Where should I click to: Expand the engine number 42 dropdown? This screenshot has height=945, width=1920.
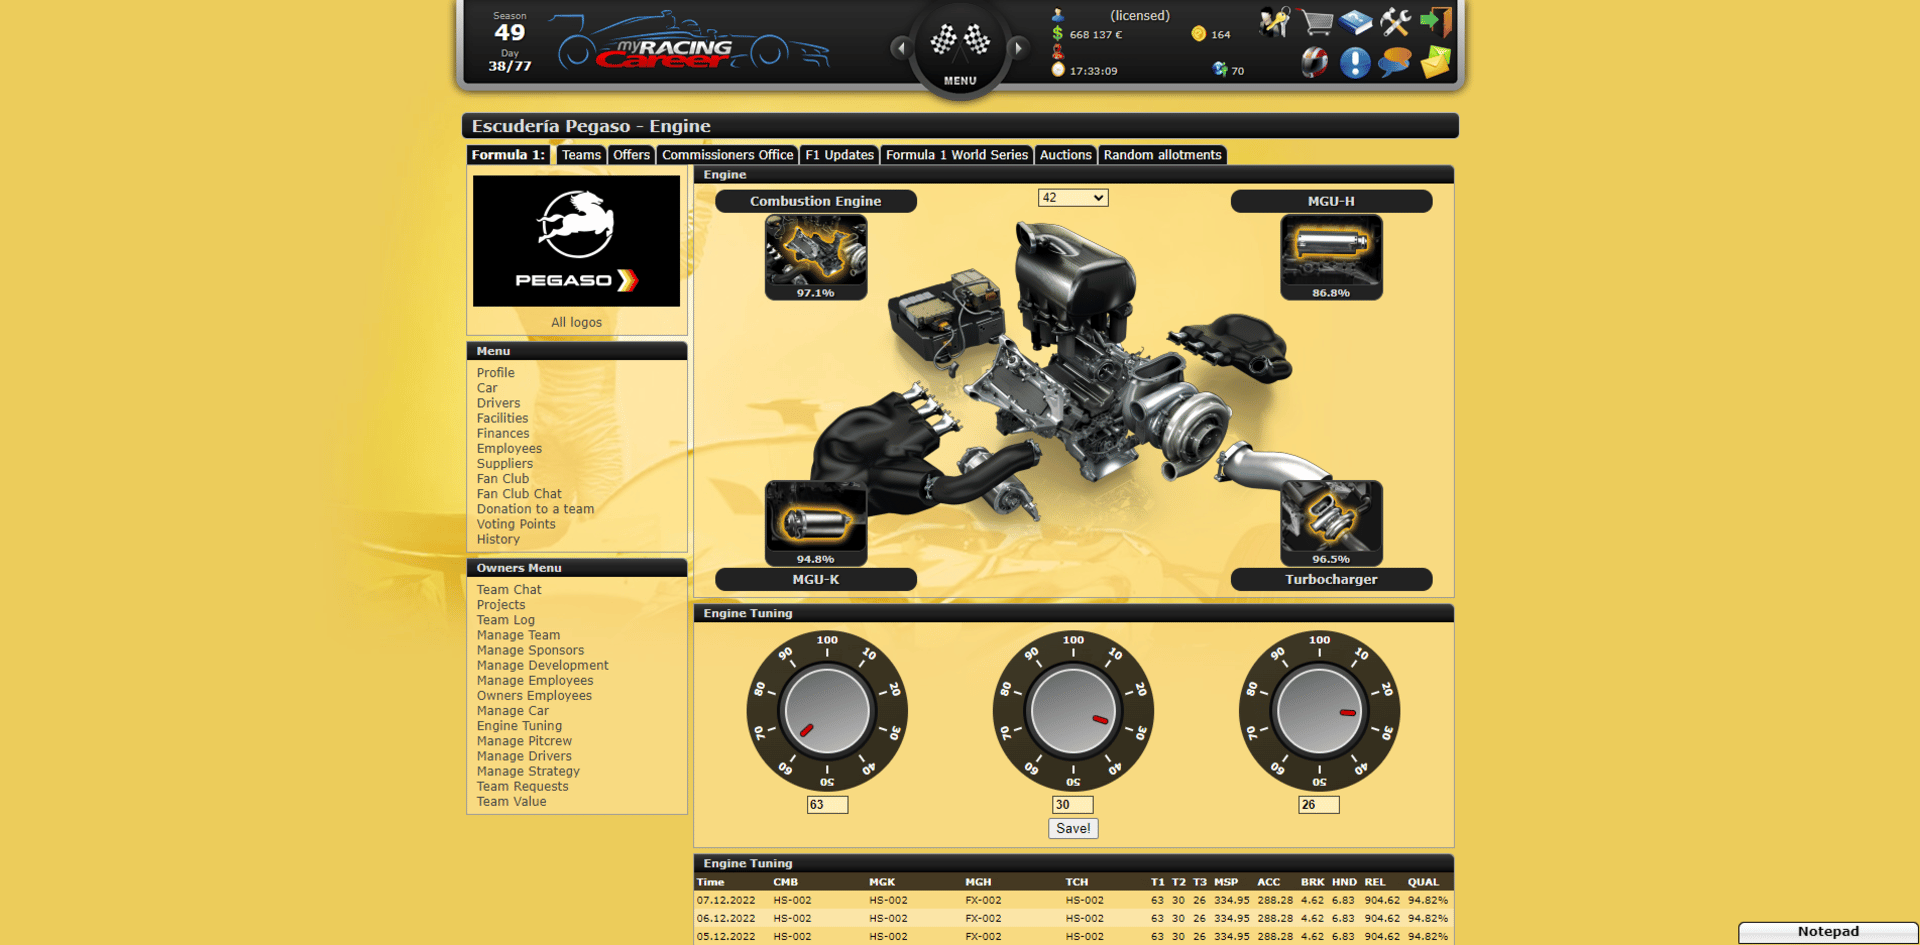click(1073, 198)
